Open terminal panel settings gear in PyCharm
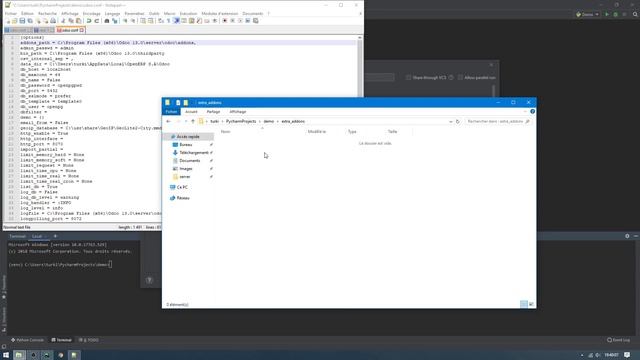Viewport: 640px width, 360px height. (627, 236)
